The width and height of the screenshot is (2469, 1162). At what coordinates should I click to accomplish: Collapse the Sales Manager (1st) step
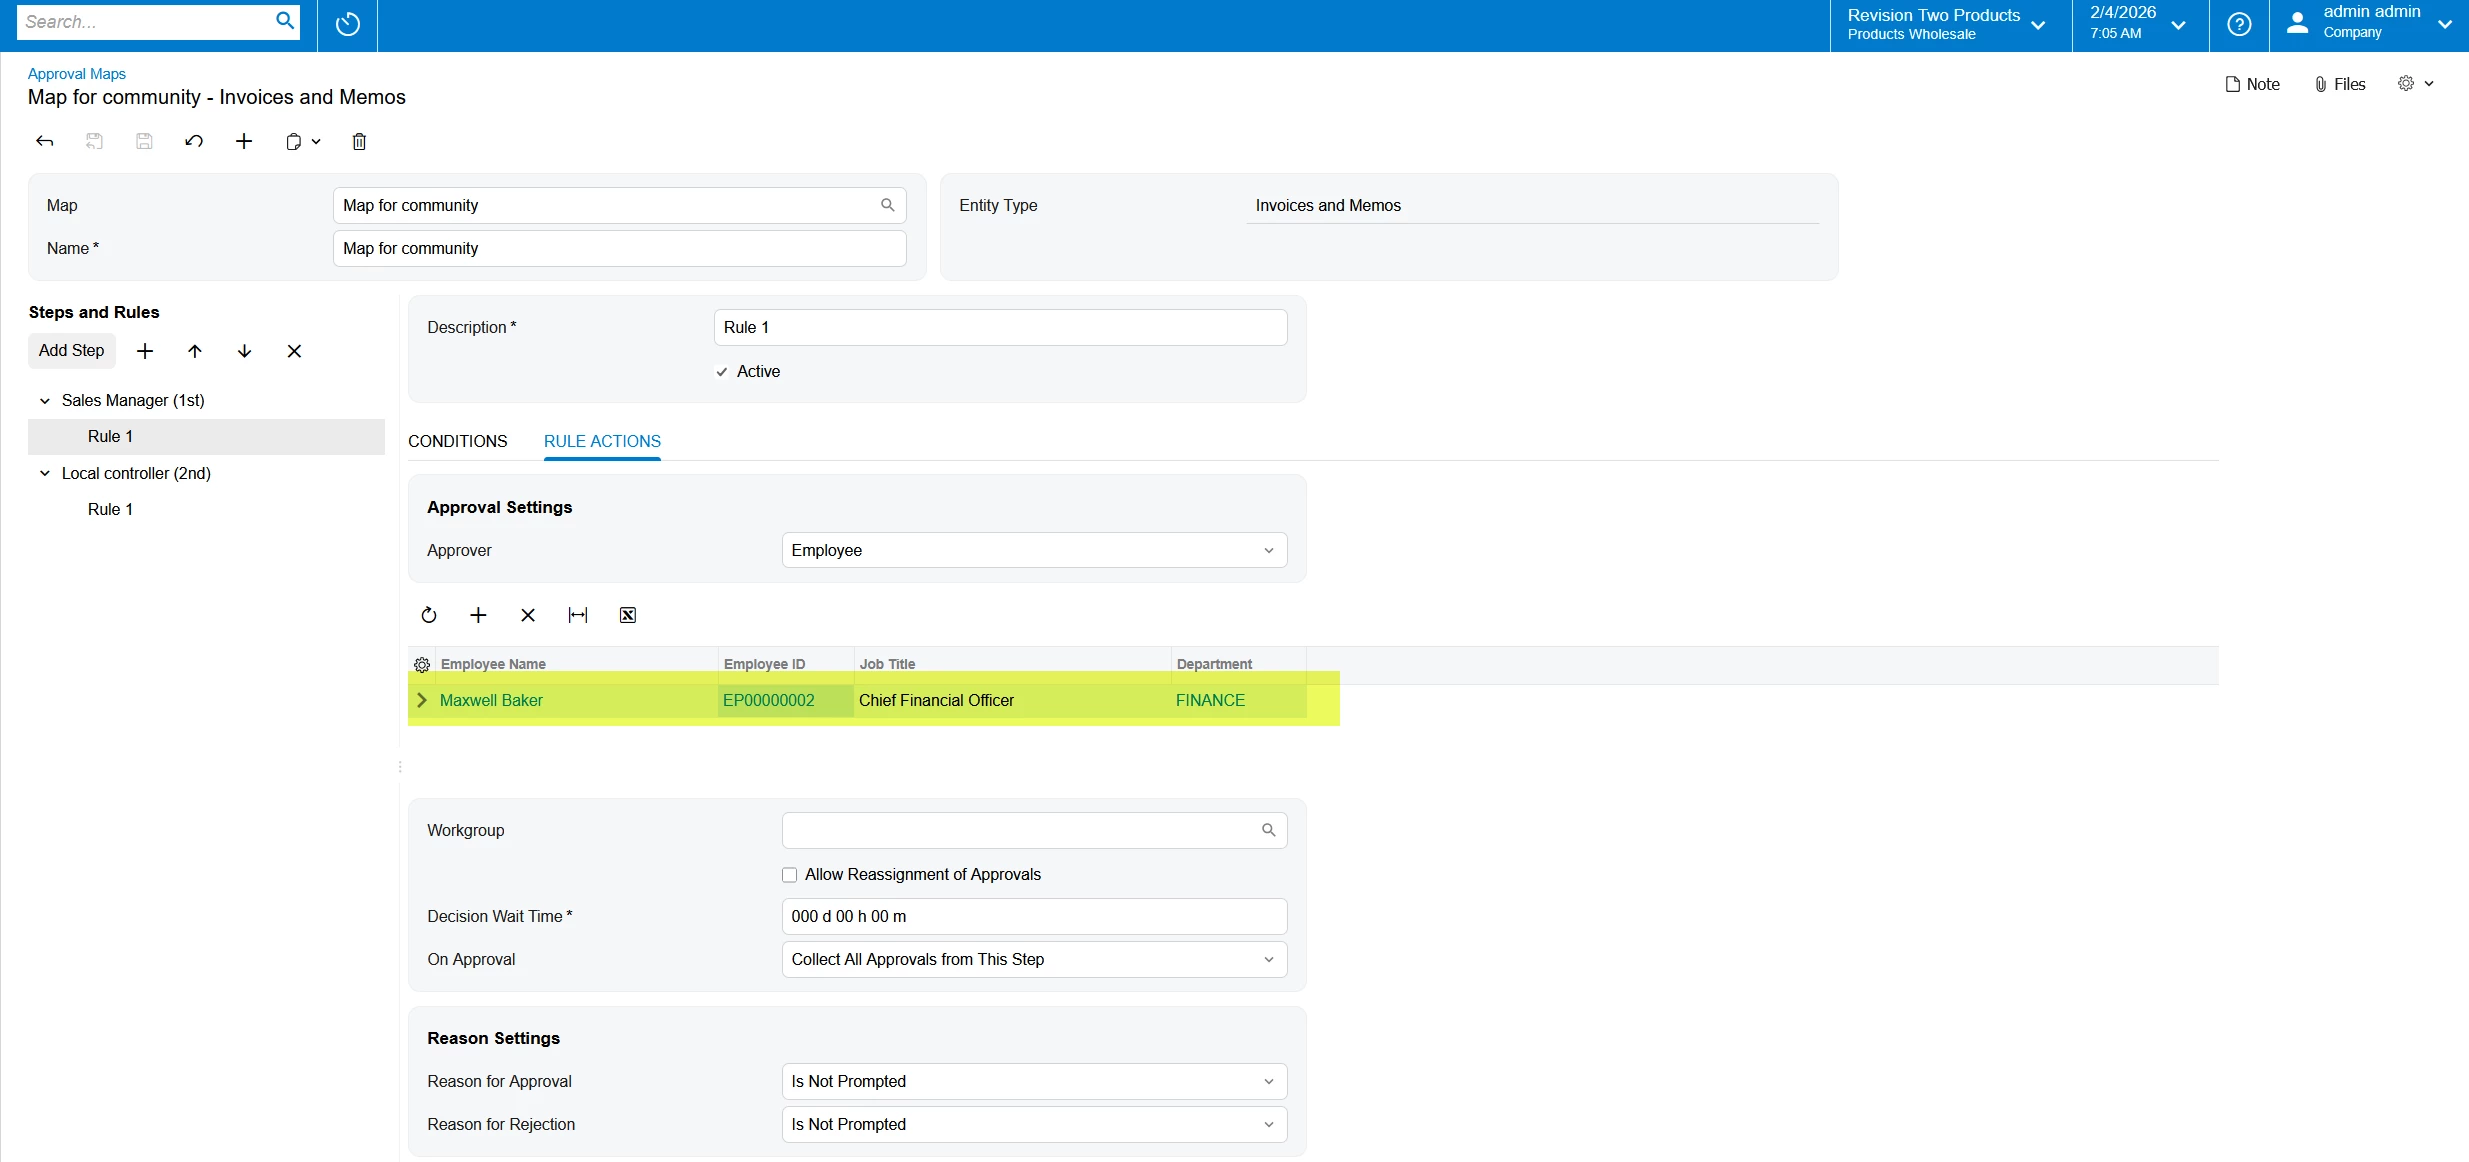tap(45, 401)
